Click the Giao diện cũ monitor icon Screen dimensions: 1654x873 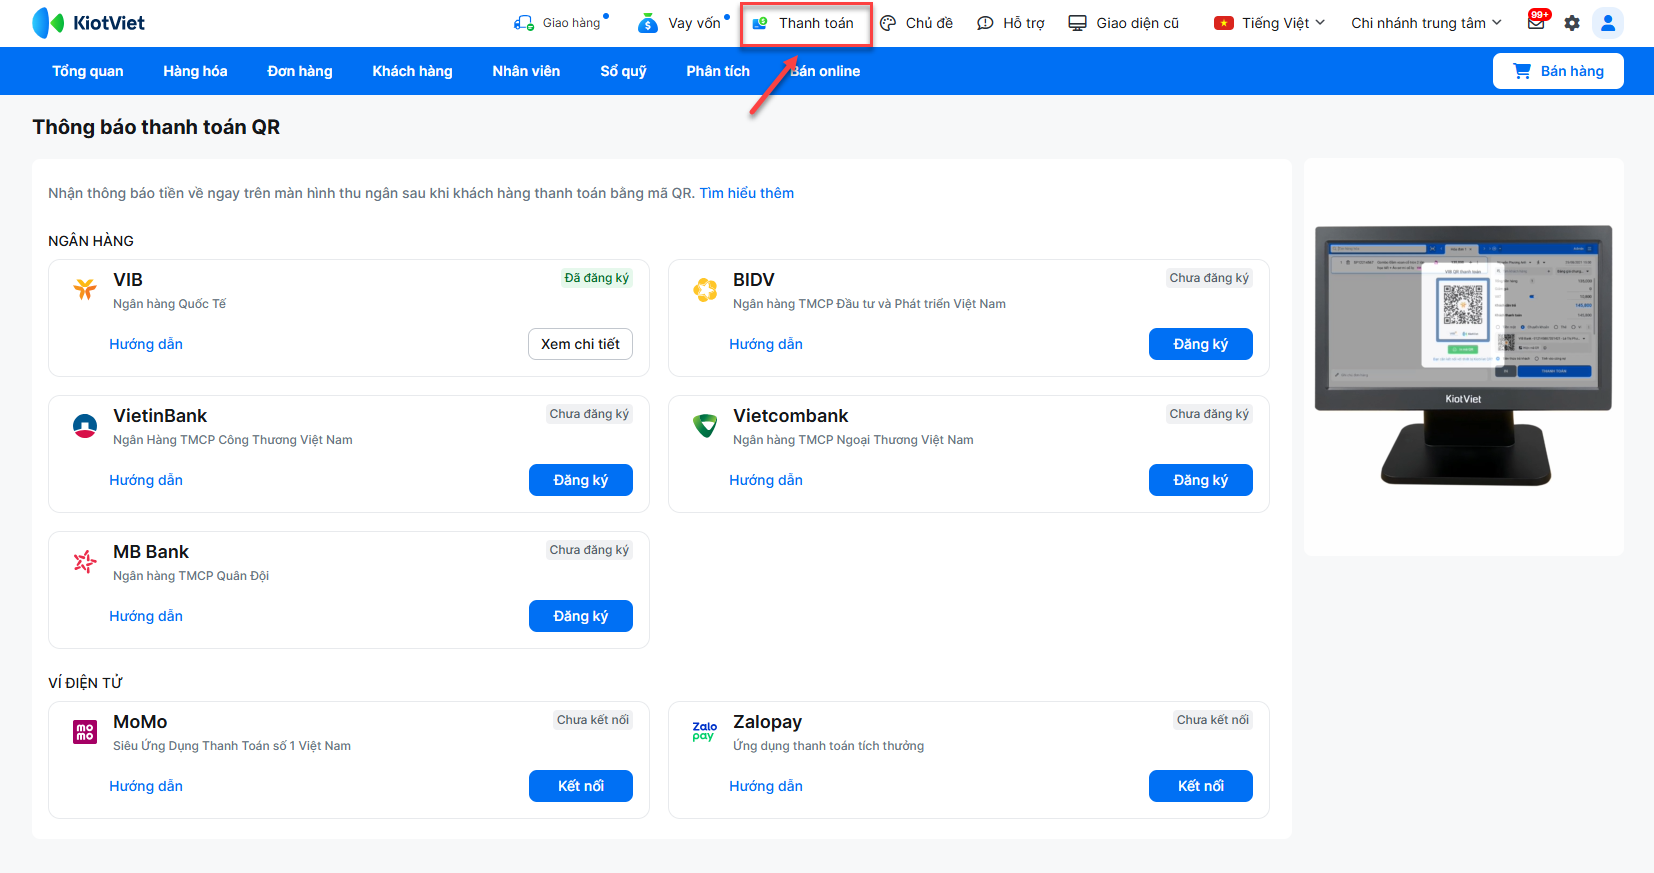(x=1077, y=23)
